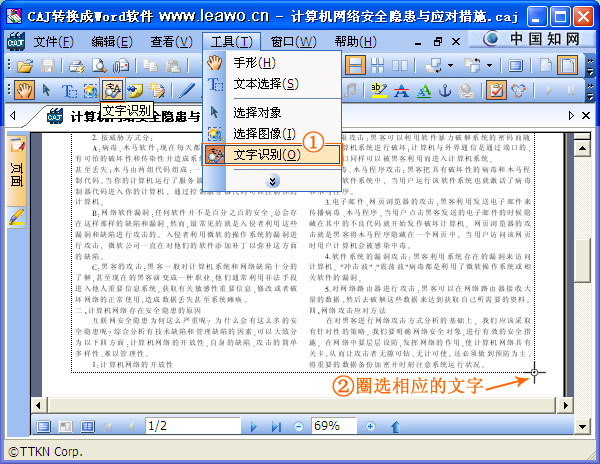
Task: Expand hidden Tools menu items chevron
Action: coord(272,181)
